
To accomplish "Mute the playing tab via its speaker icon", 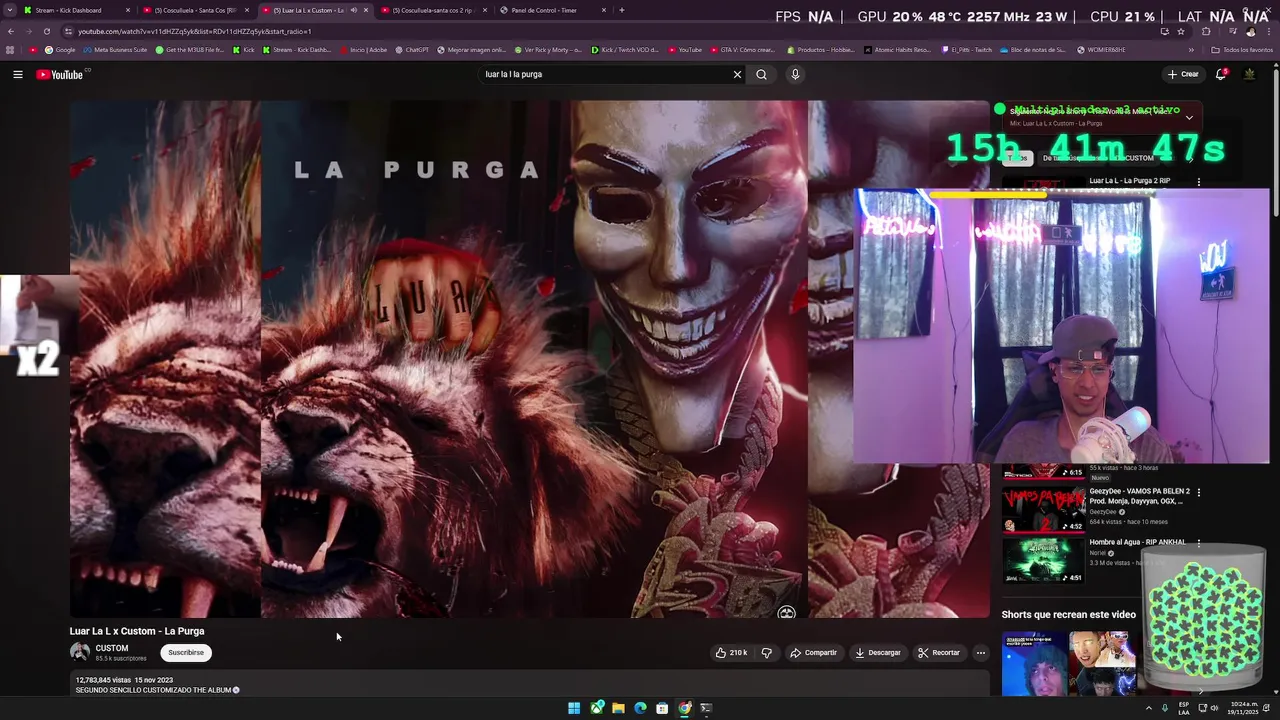I will click(x=353, y=10).
